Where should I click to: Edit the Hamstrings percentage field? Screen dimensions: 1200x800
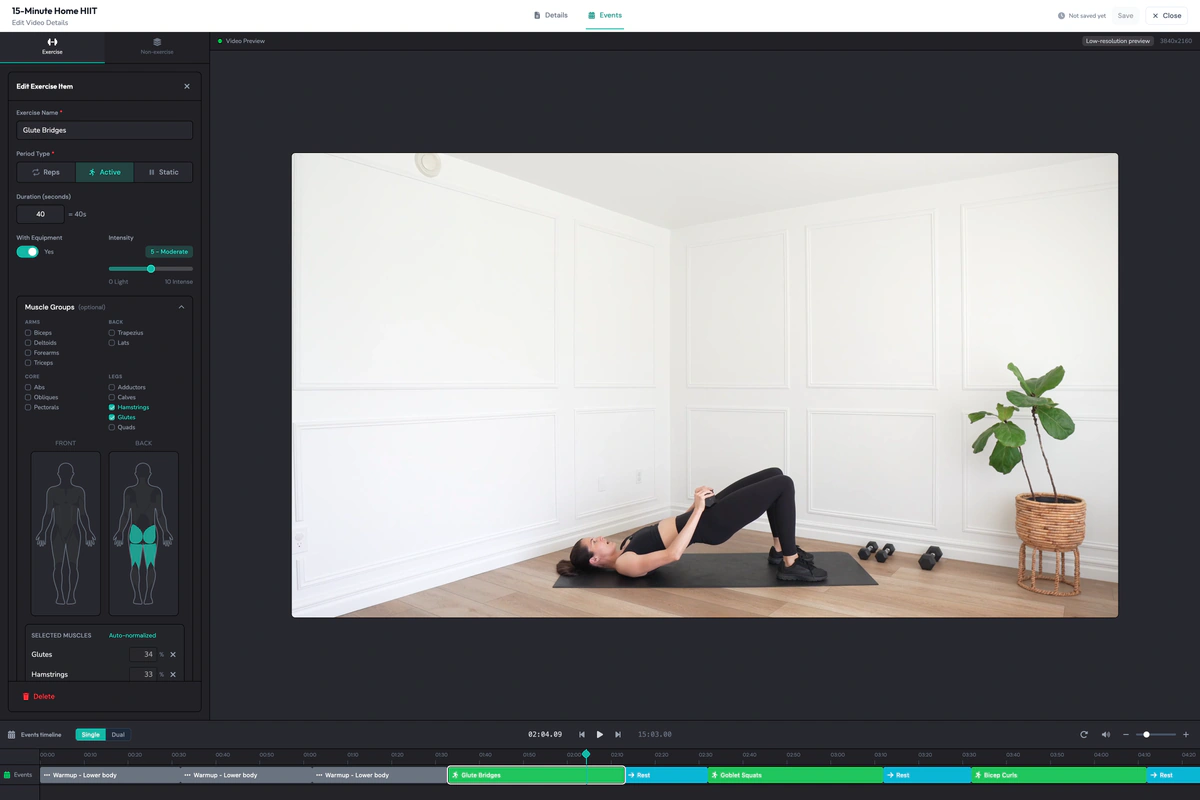tap(143, 675)
